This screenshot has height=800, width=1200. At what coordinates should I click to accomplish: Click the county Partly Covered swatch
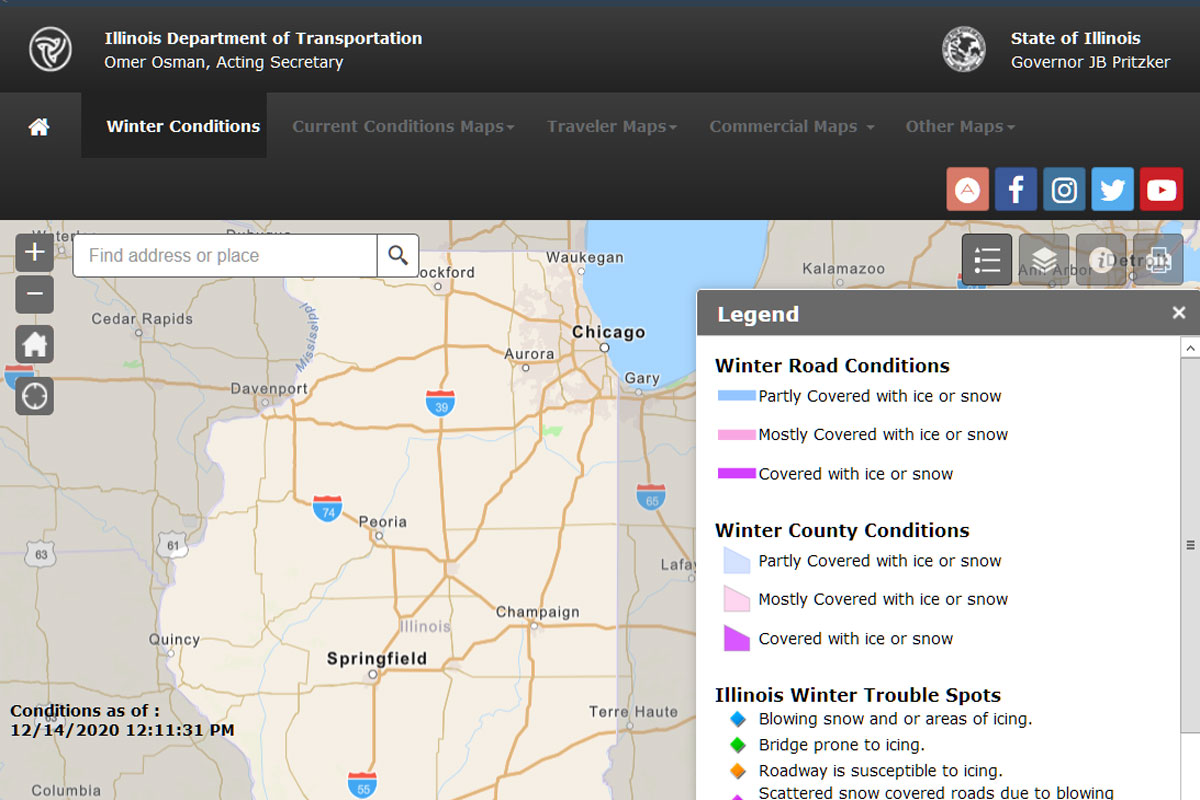point(737,561)
